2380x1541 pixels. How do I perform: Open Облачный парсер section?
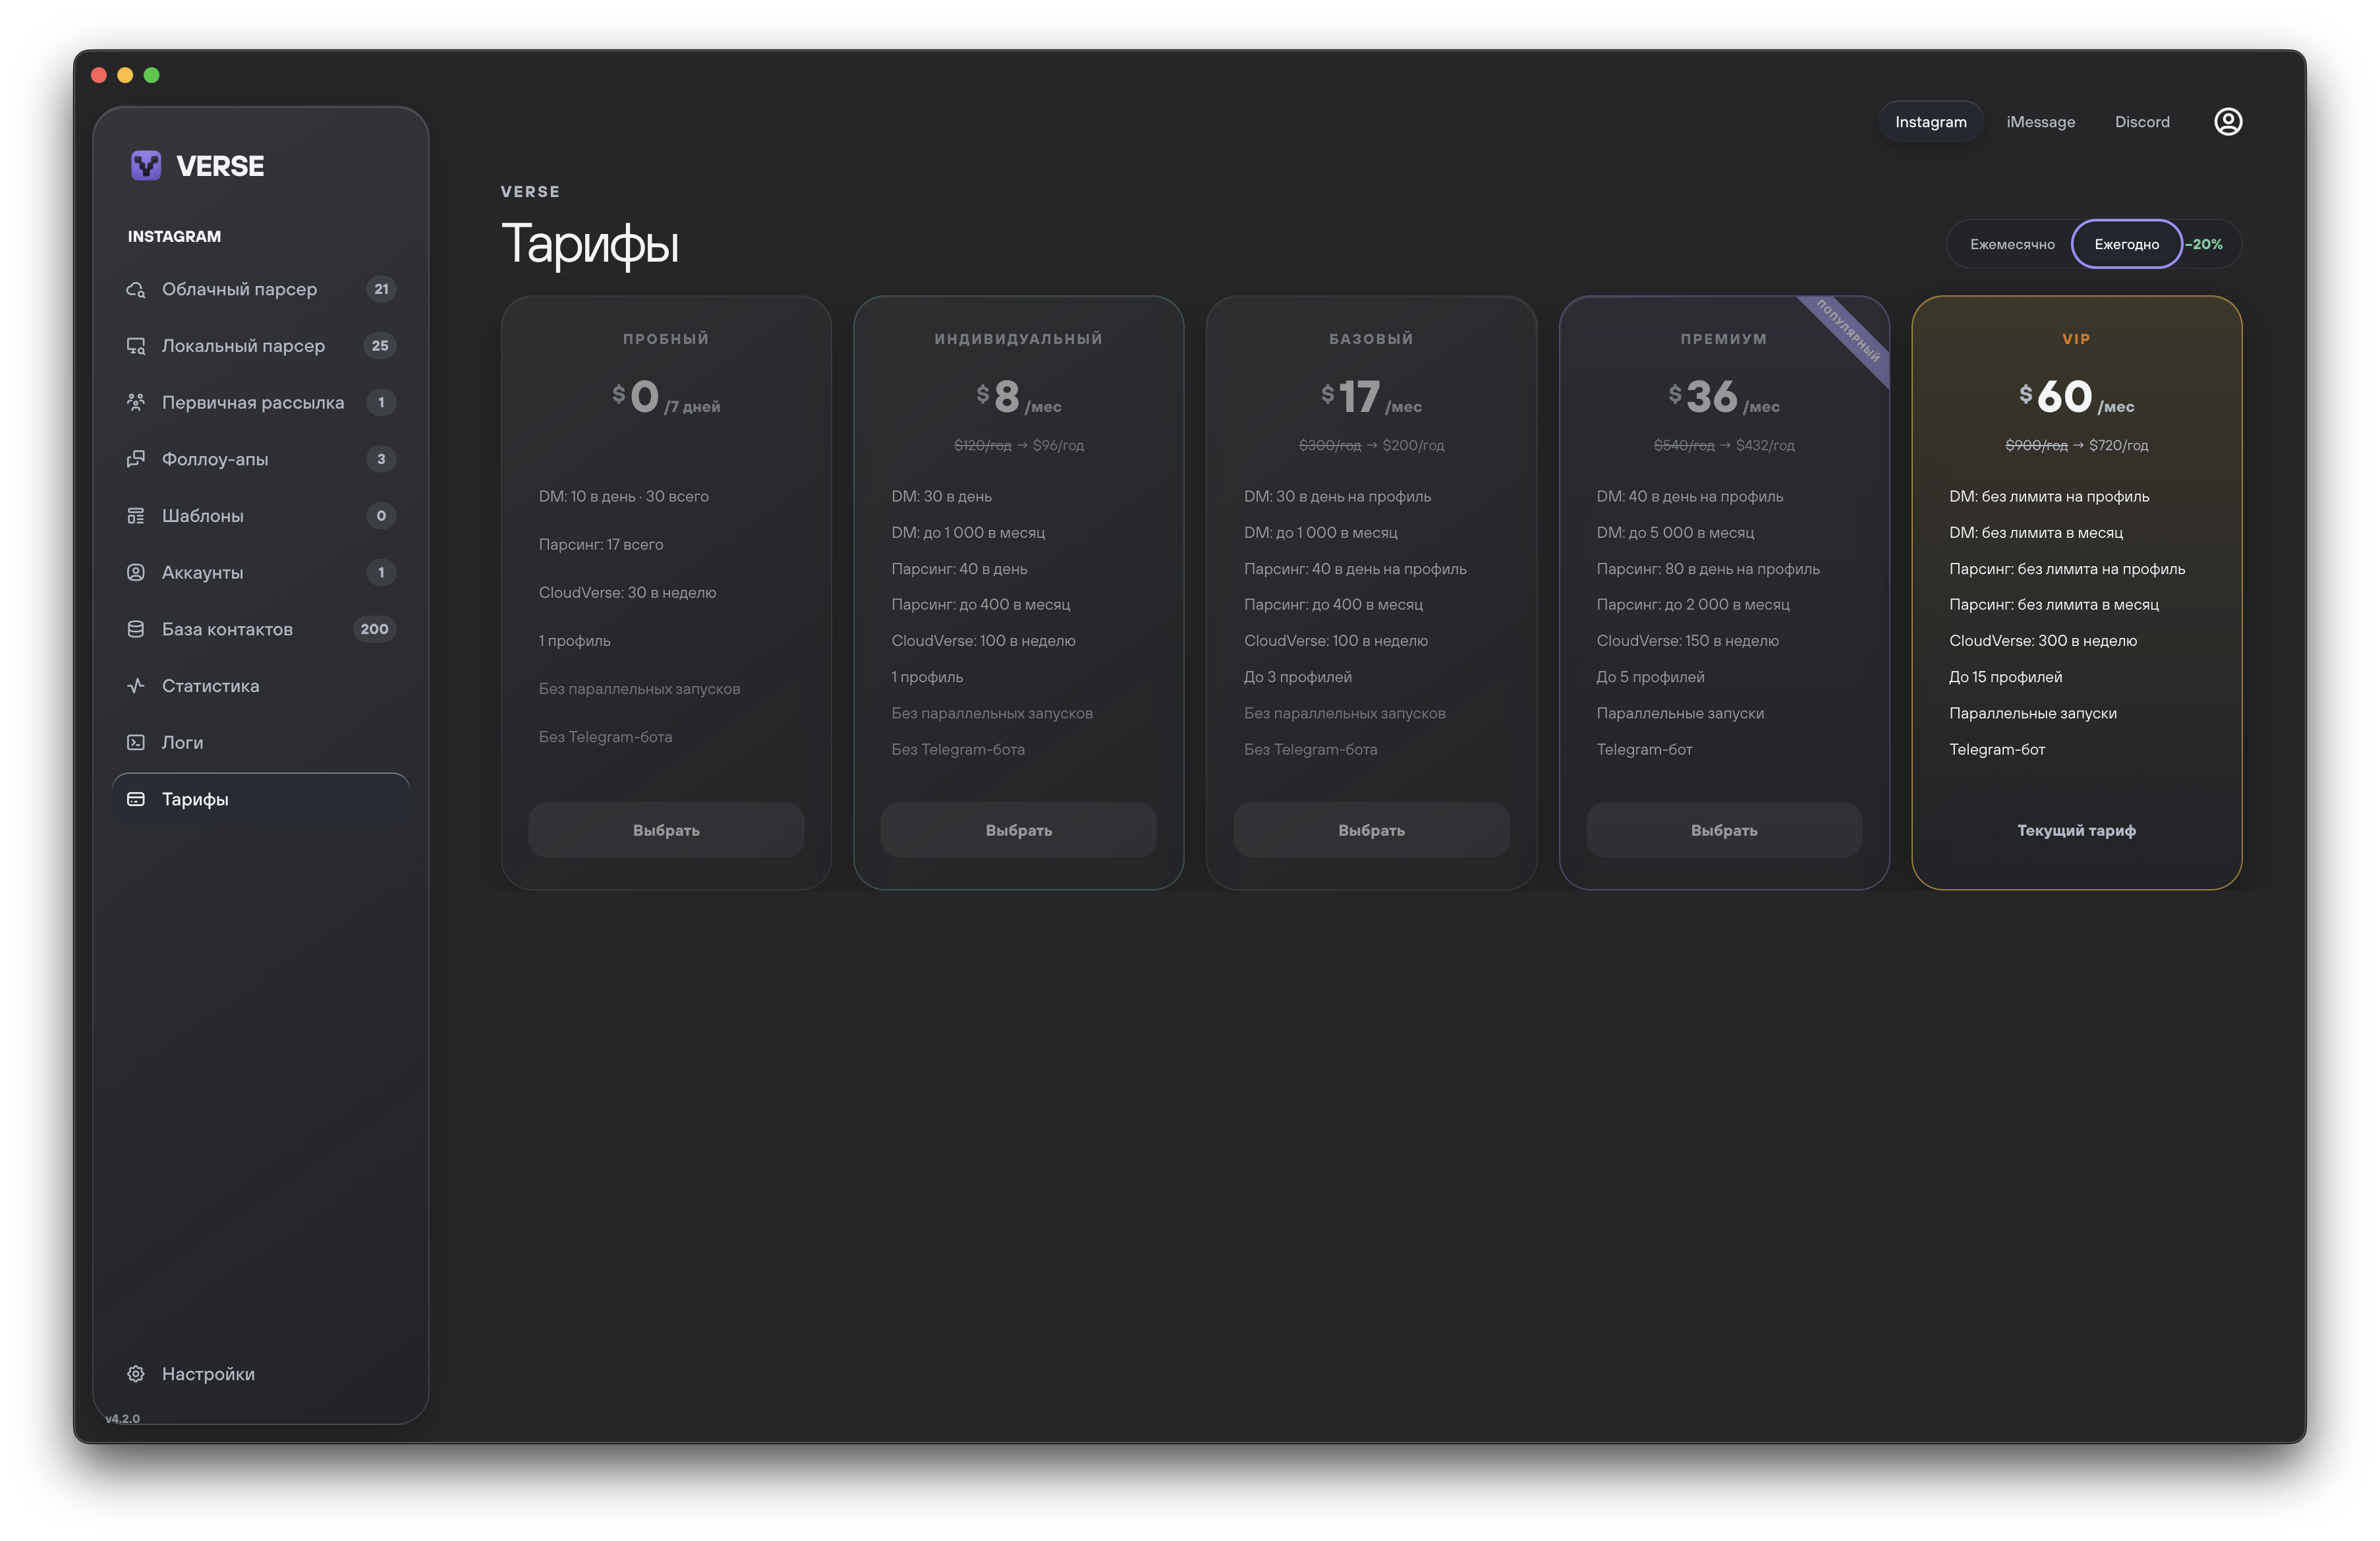click(x=261, y=289)
